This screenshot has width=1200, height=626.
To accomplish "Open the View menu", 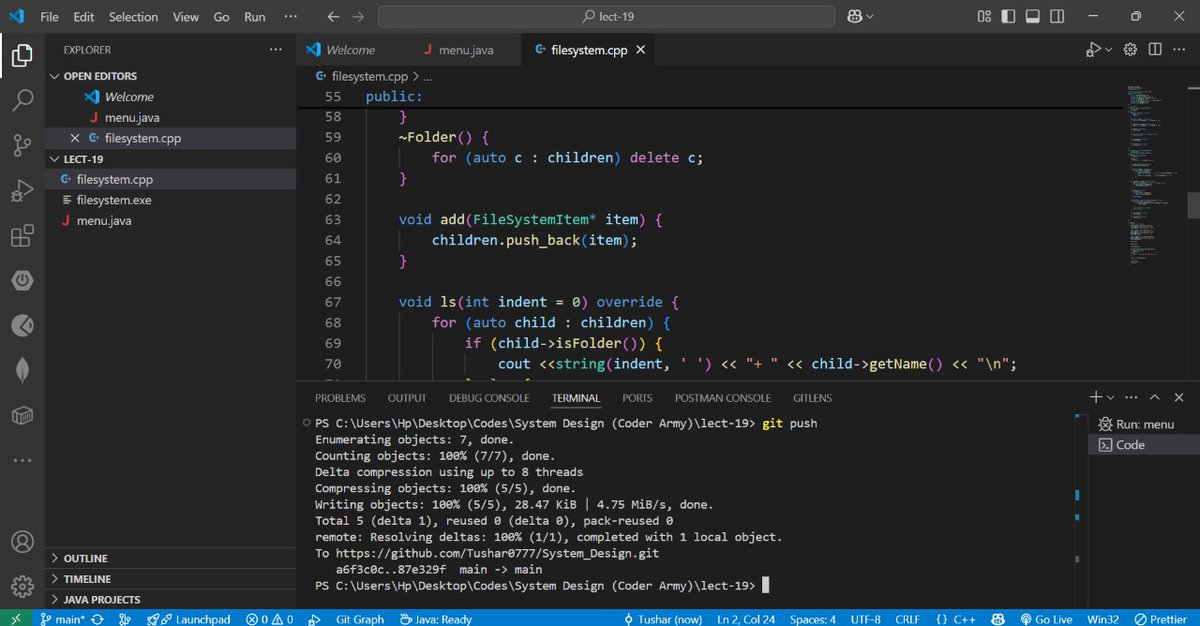I will (x=186, y=17).
